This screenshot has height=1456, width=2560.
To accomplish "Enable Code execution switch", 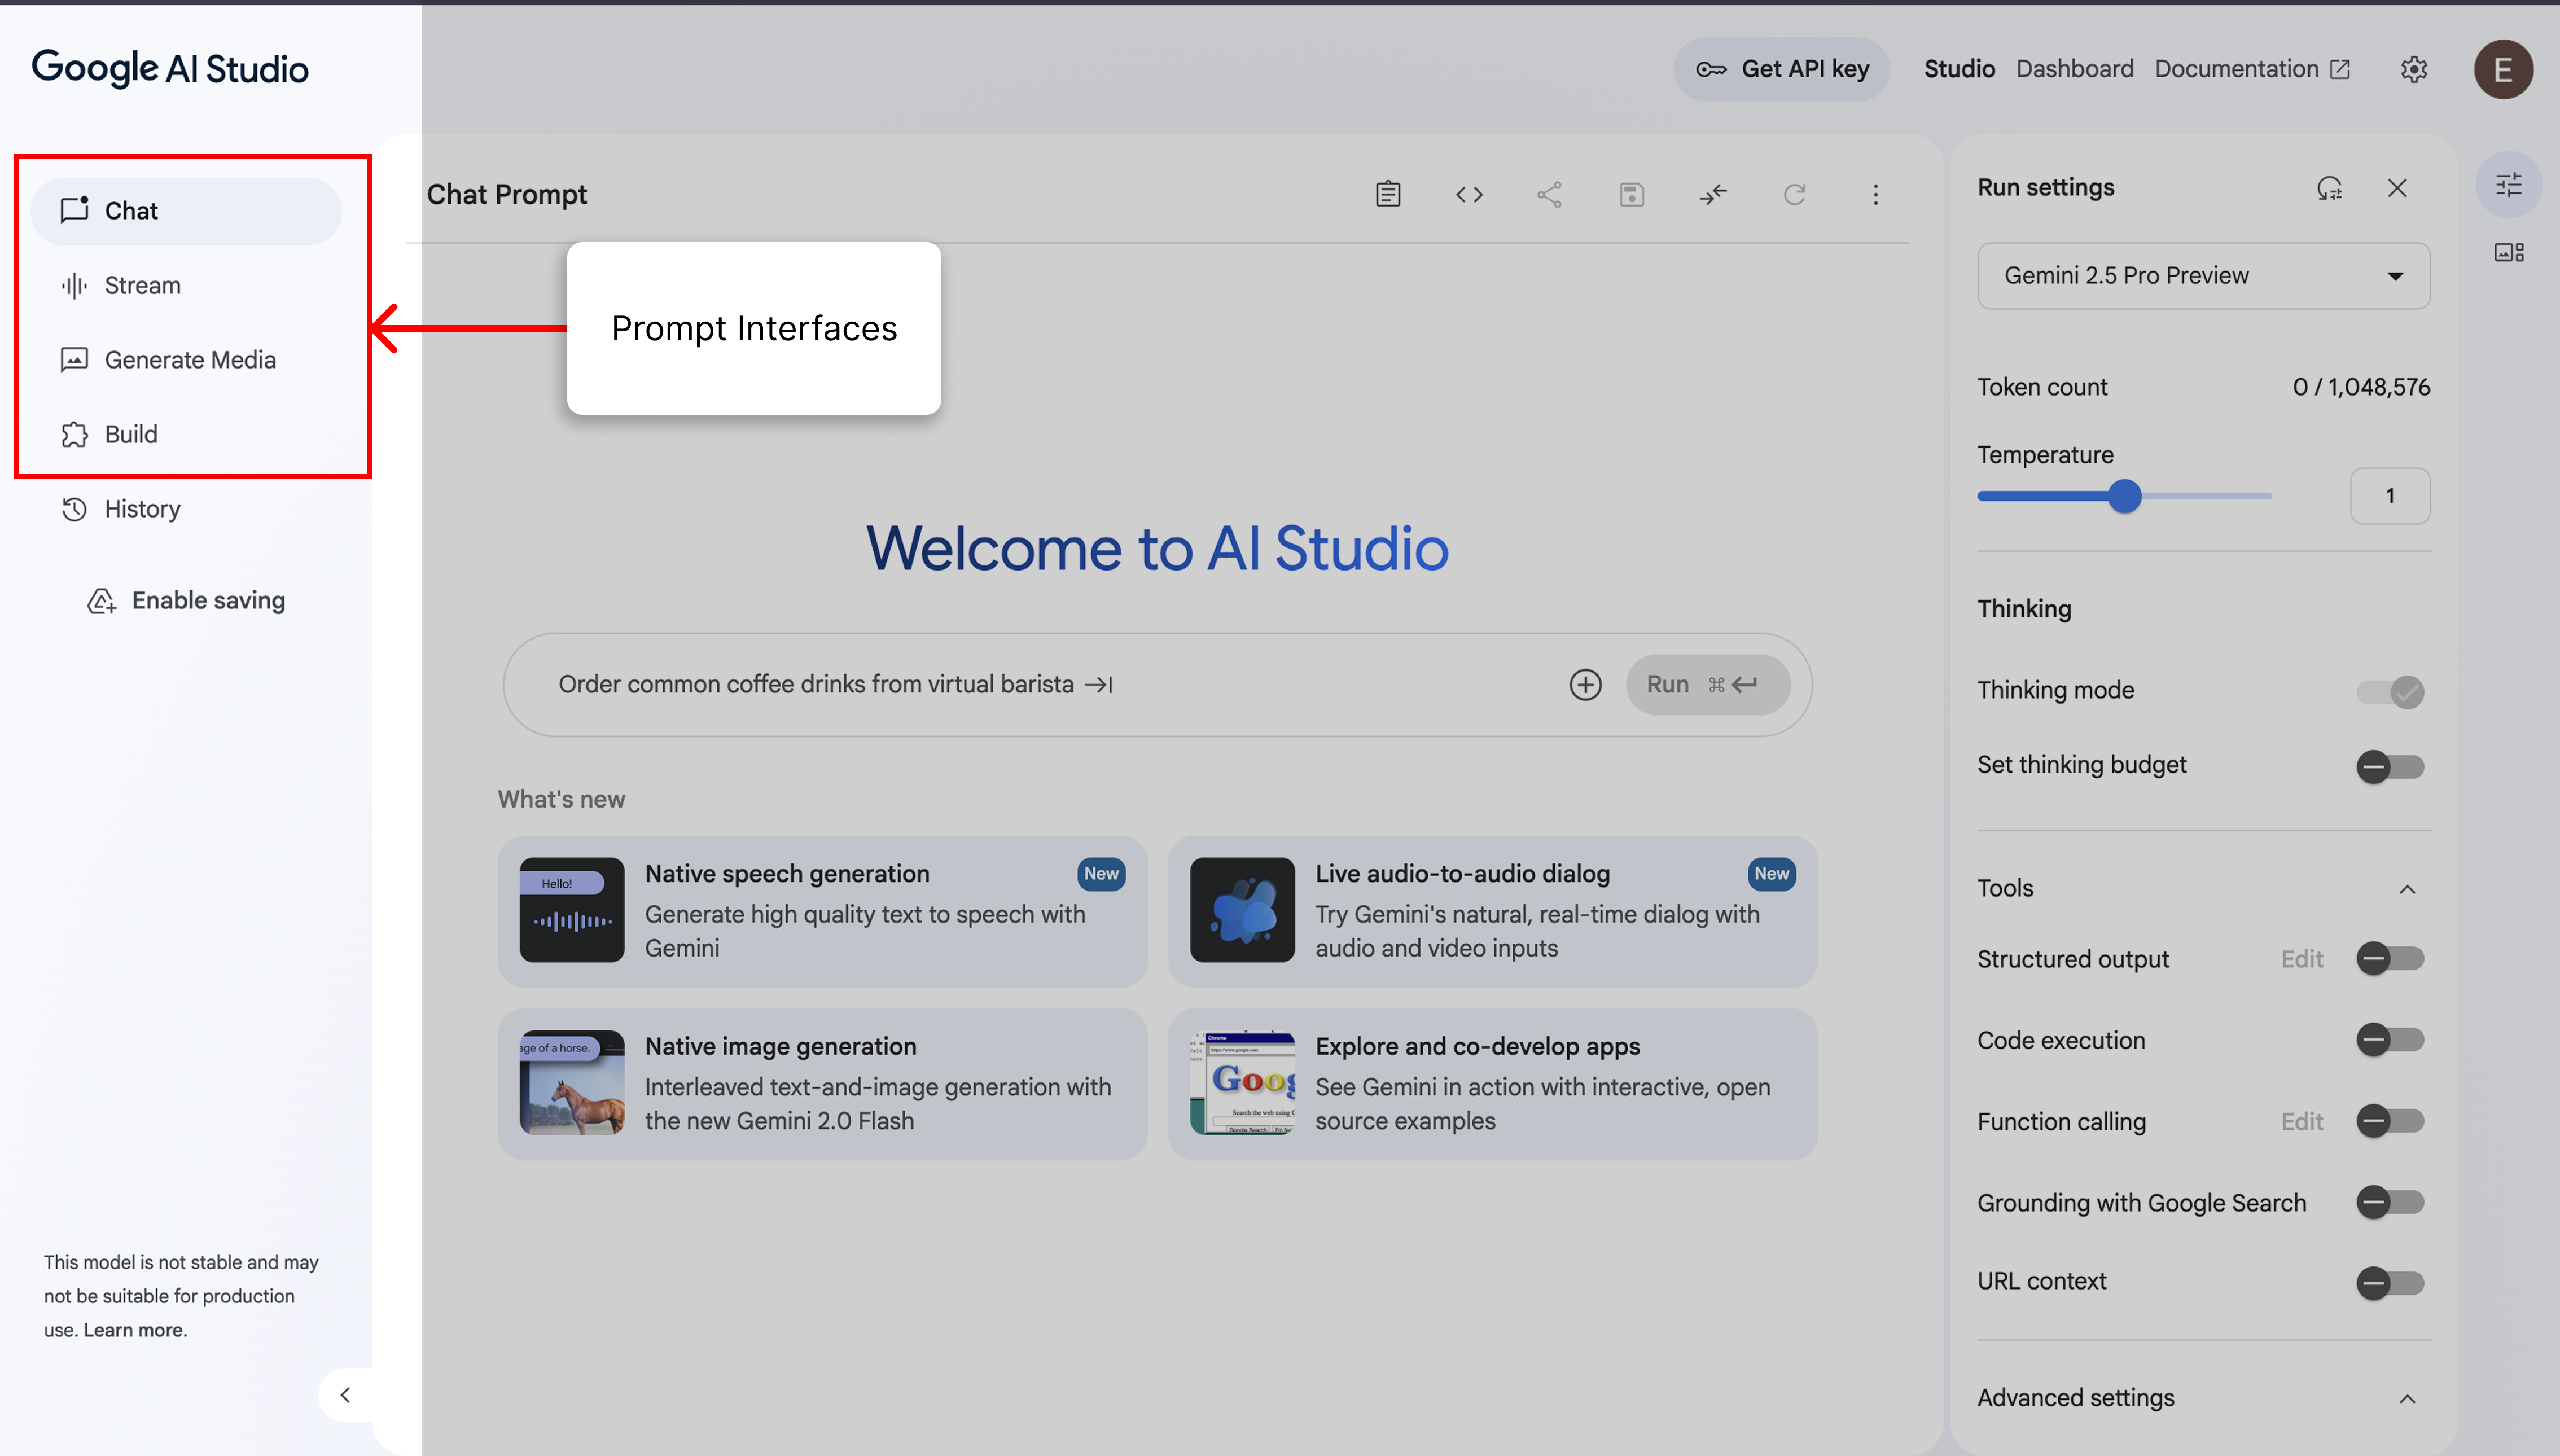I will click(2390, 1039).
